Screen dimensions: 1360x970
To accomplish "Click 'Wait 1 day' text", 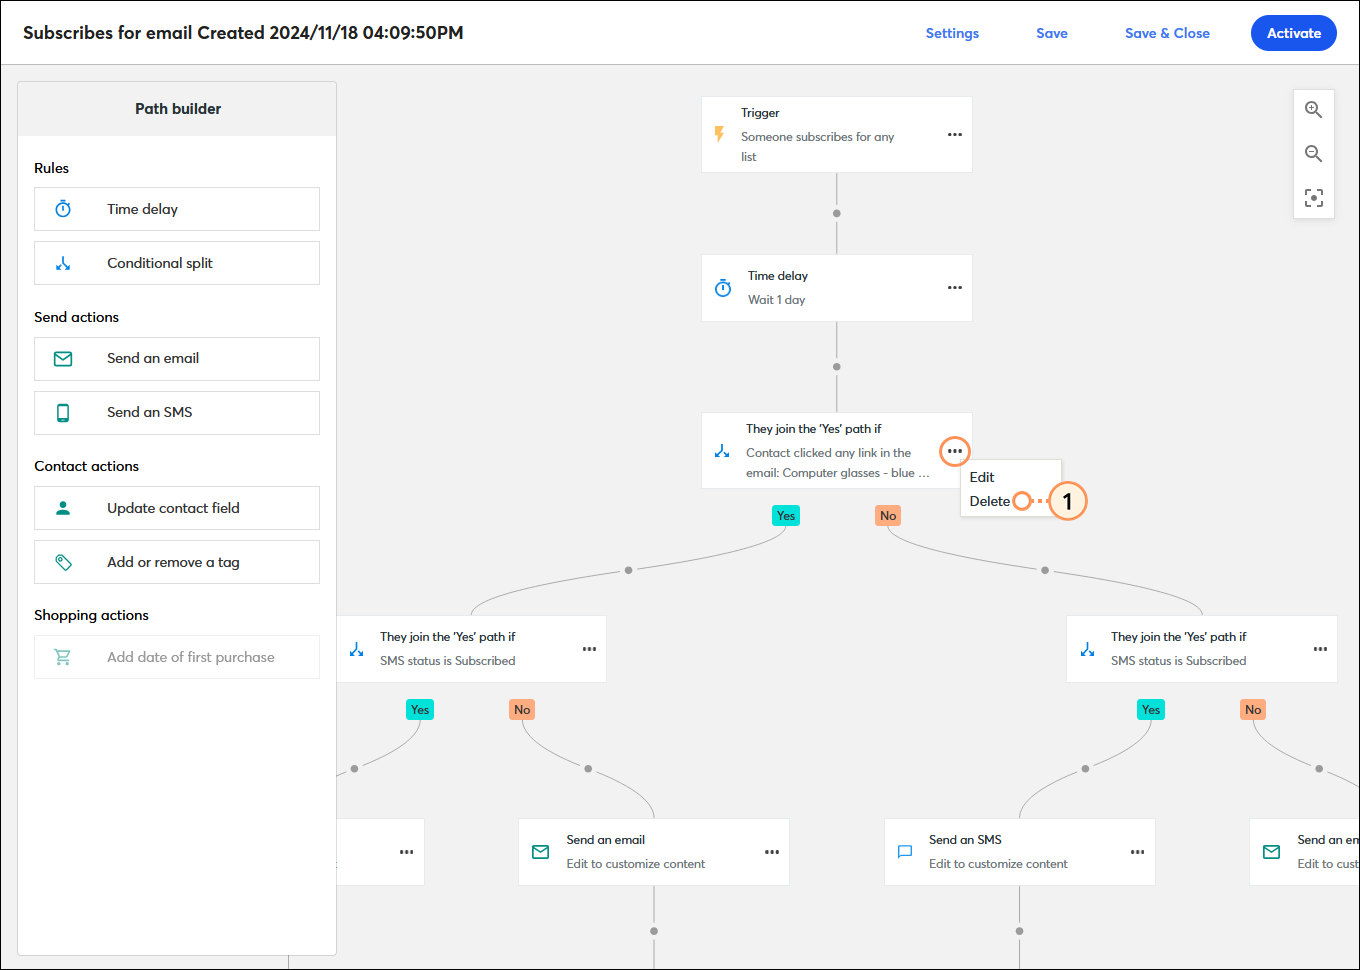I will 776,300.
